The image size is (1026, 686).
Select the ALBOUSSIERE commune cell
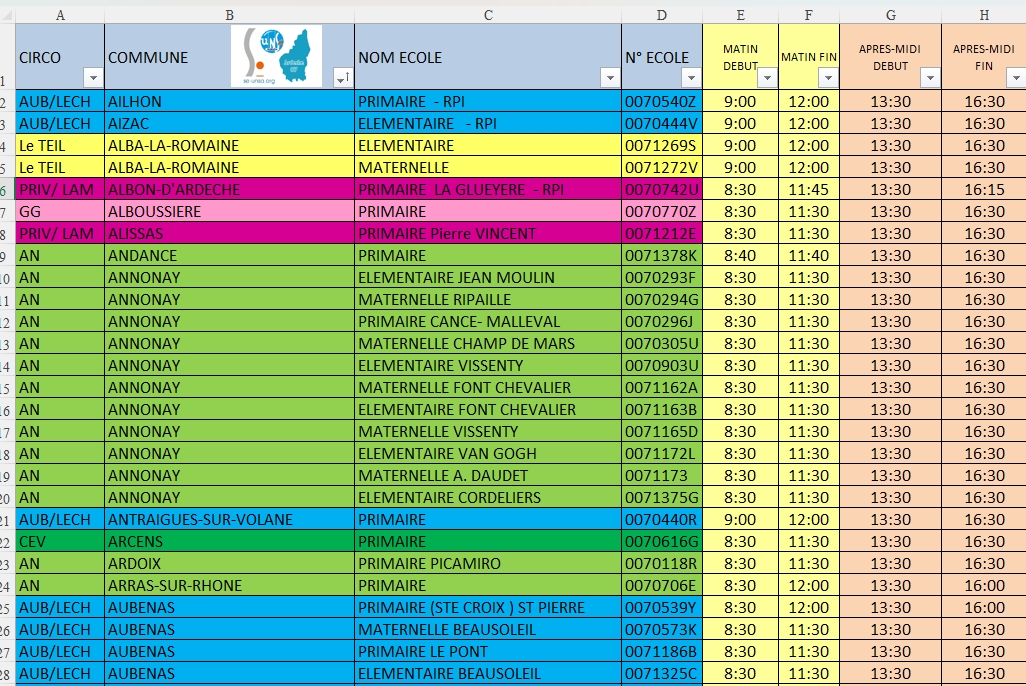tap(228, 212)
